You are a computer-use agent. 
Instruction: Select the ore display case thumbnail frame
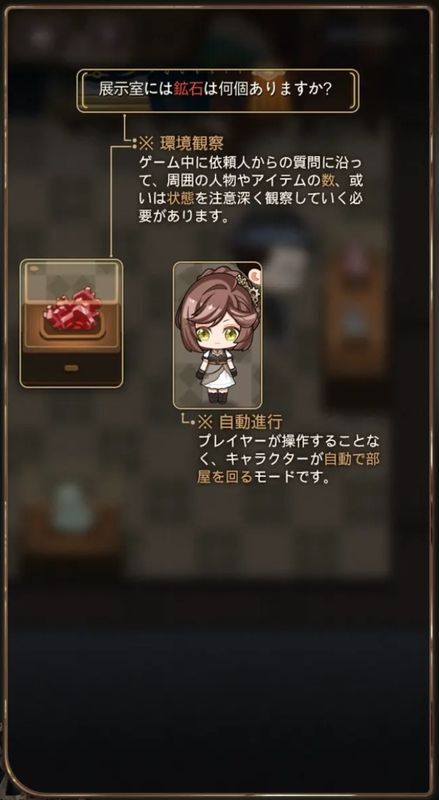[x=71, y=323]
